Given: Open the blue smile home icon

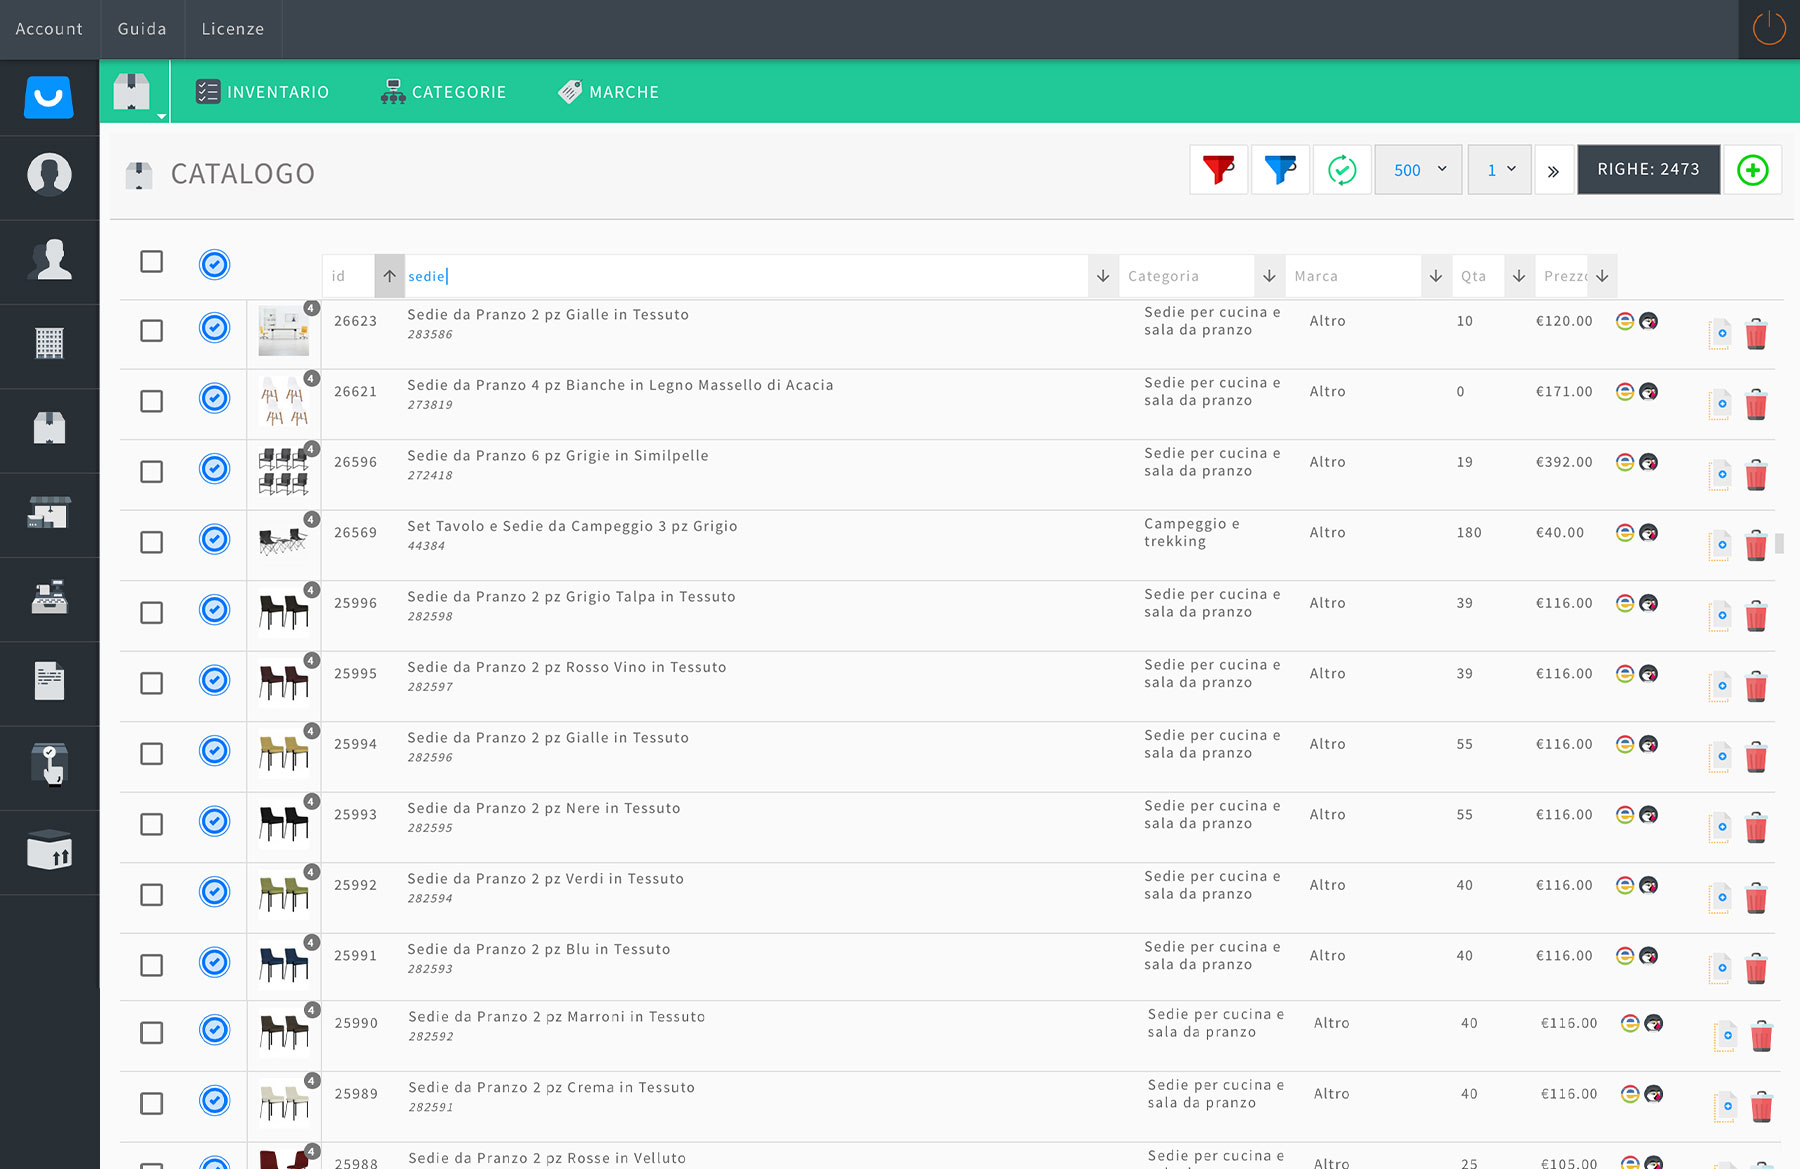Looking at the screenshot, I should pos(49,97).
